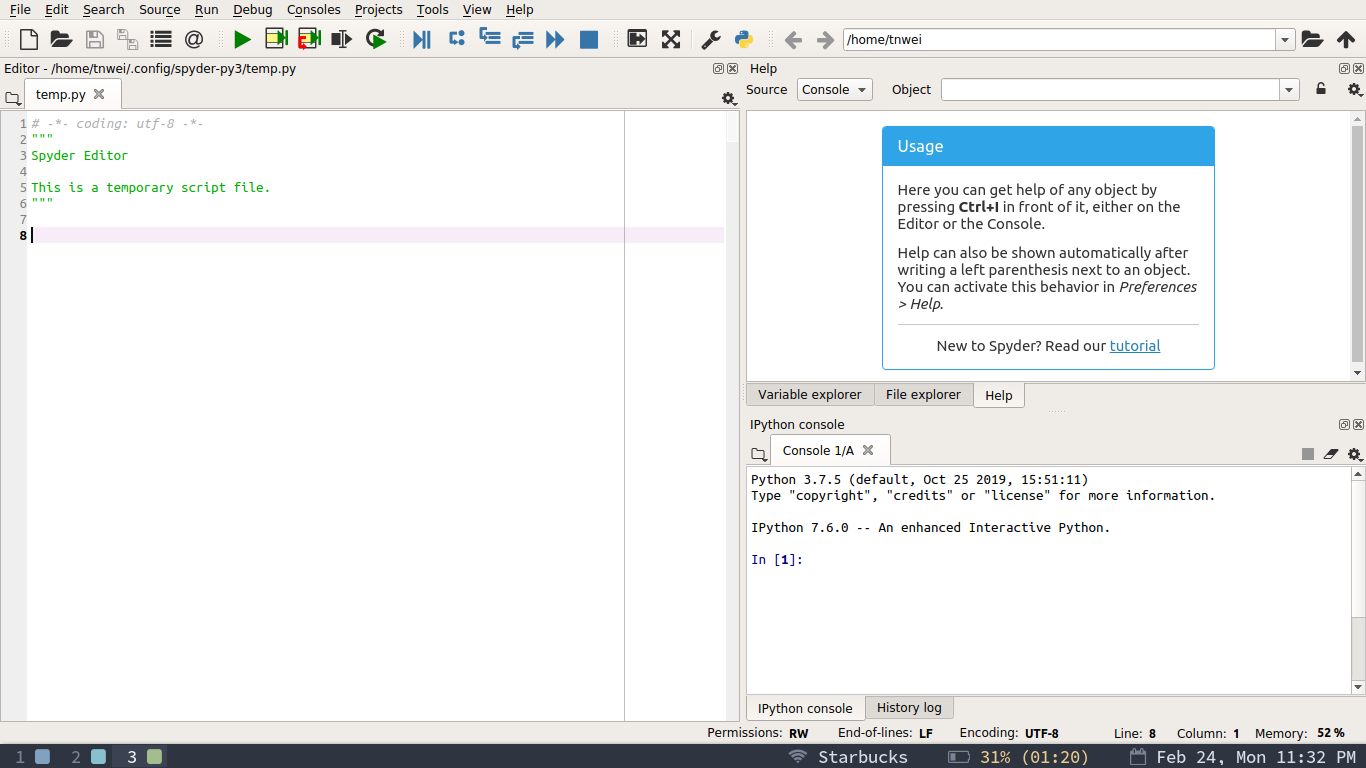Viewport: 1366px width, 768px height.
Task: Go forward to next cursor position
Action: coord(825,40)
